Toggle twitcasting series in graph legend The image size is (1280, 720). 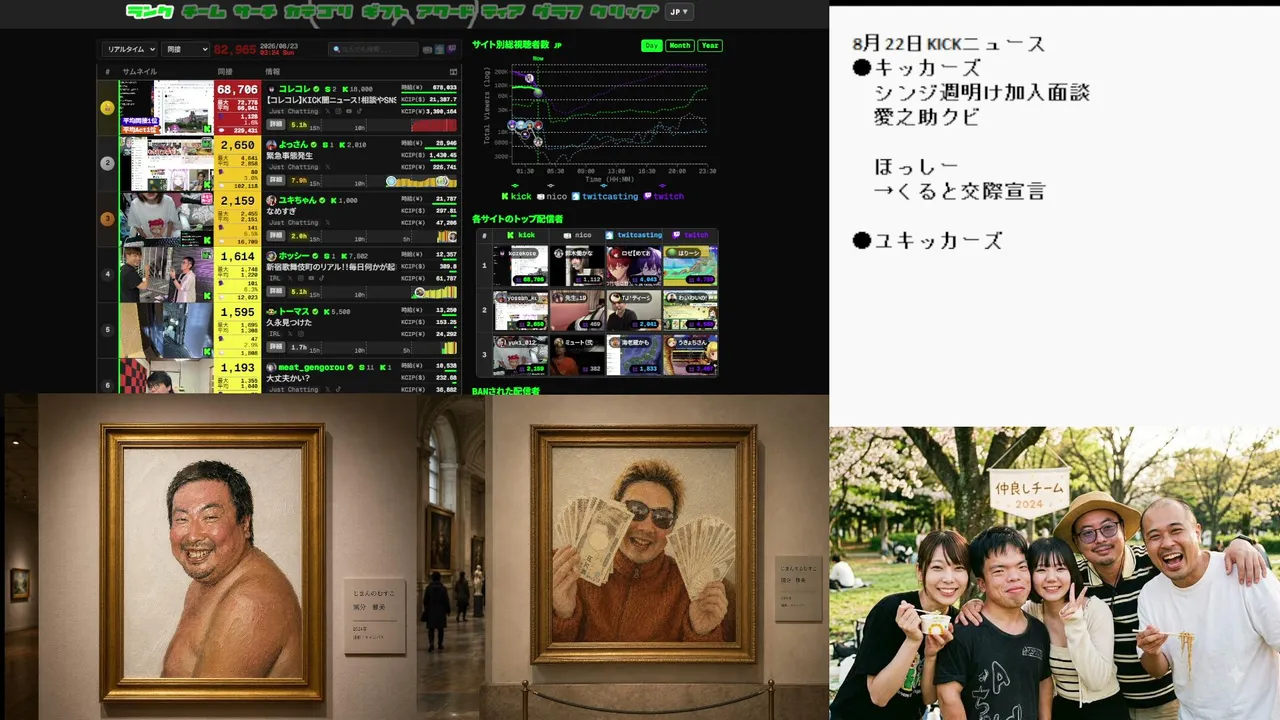click(605, 196)
